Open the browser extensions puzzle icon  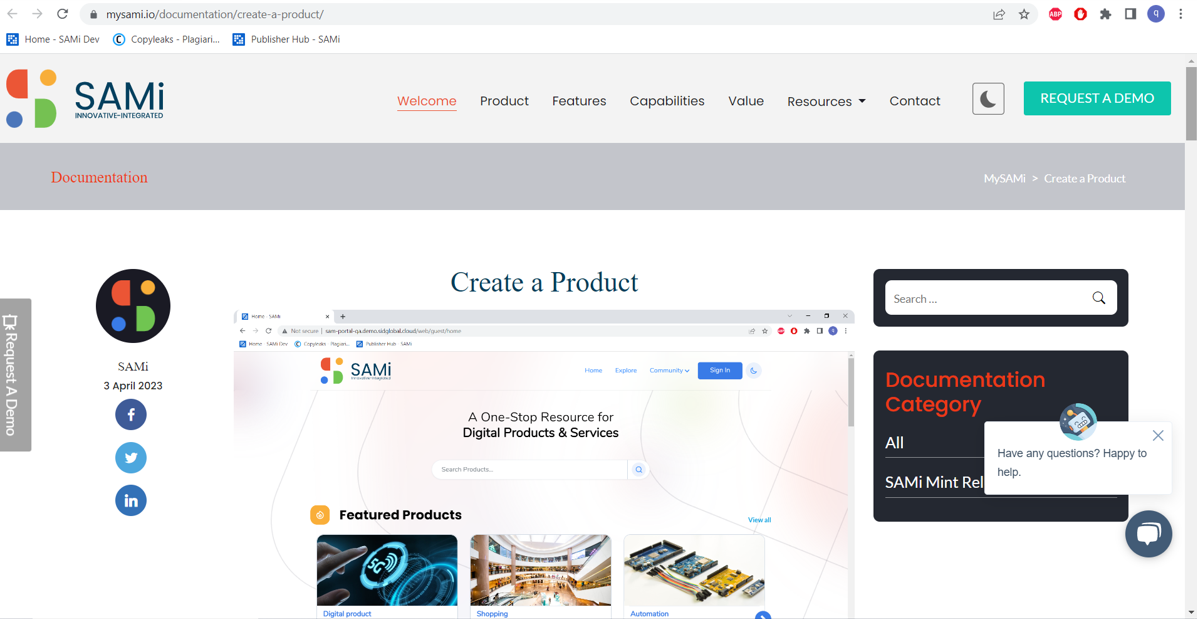click(1105, 14)
